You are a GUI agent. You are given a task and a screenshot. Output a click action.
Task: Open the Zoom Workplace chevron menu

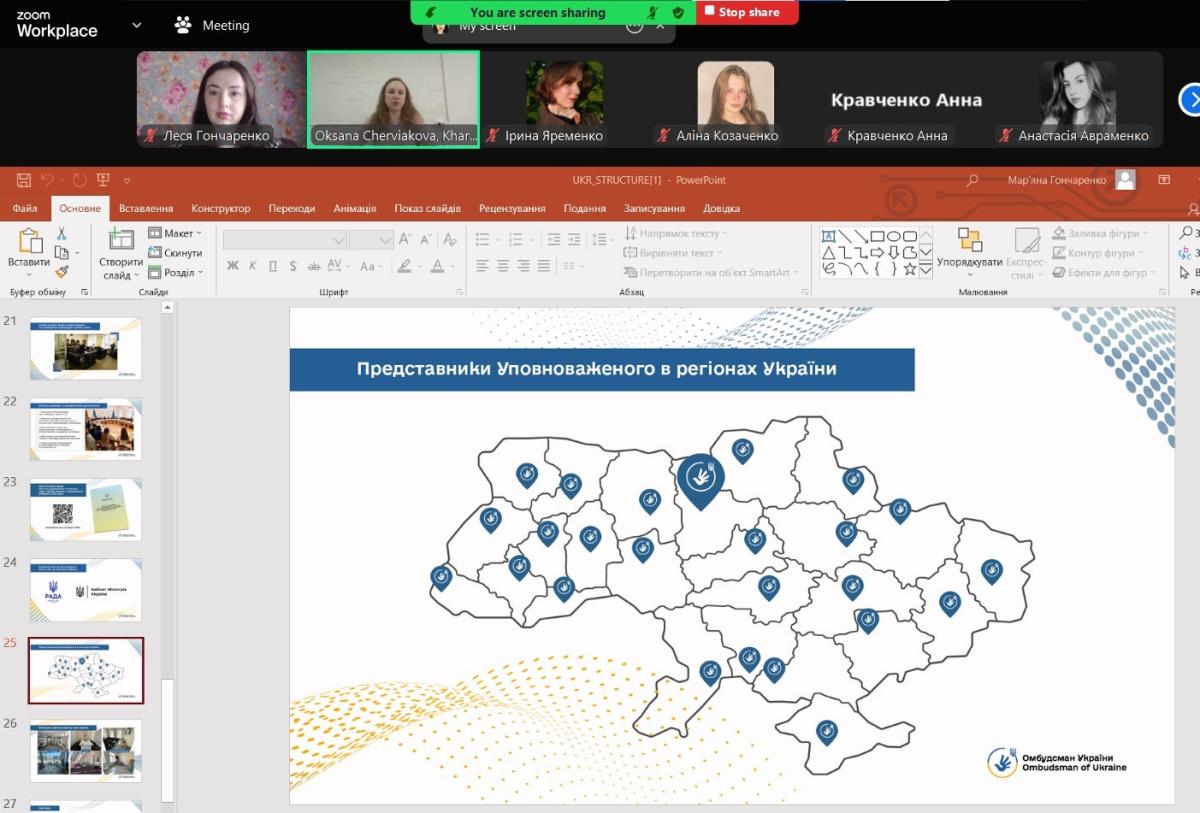coord(137,25)
